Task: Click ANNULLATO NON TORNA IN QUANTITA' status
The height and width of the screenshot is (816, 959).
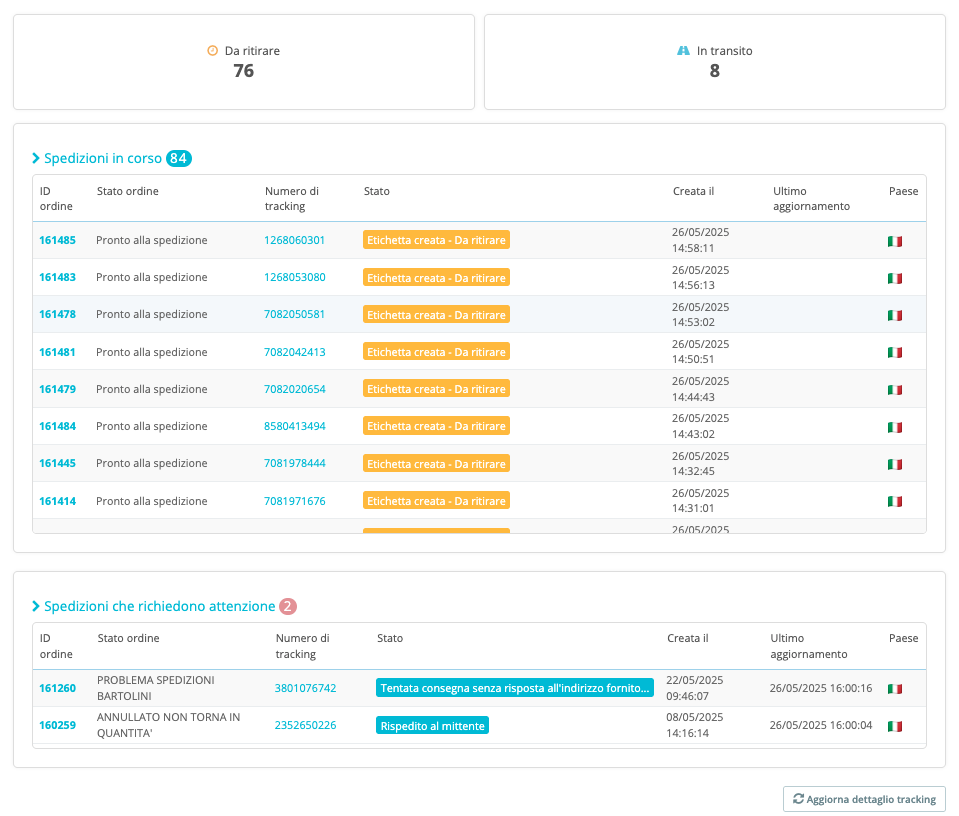Action: click(x=169, y=725)
